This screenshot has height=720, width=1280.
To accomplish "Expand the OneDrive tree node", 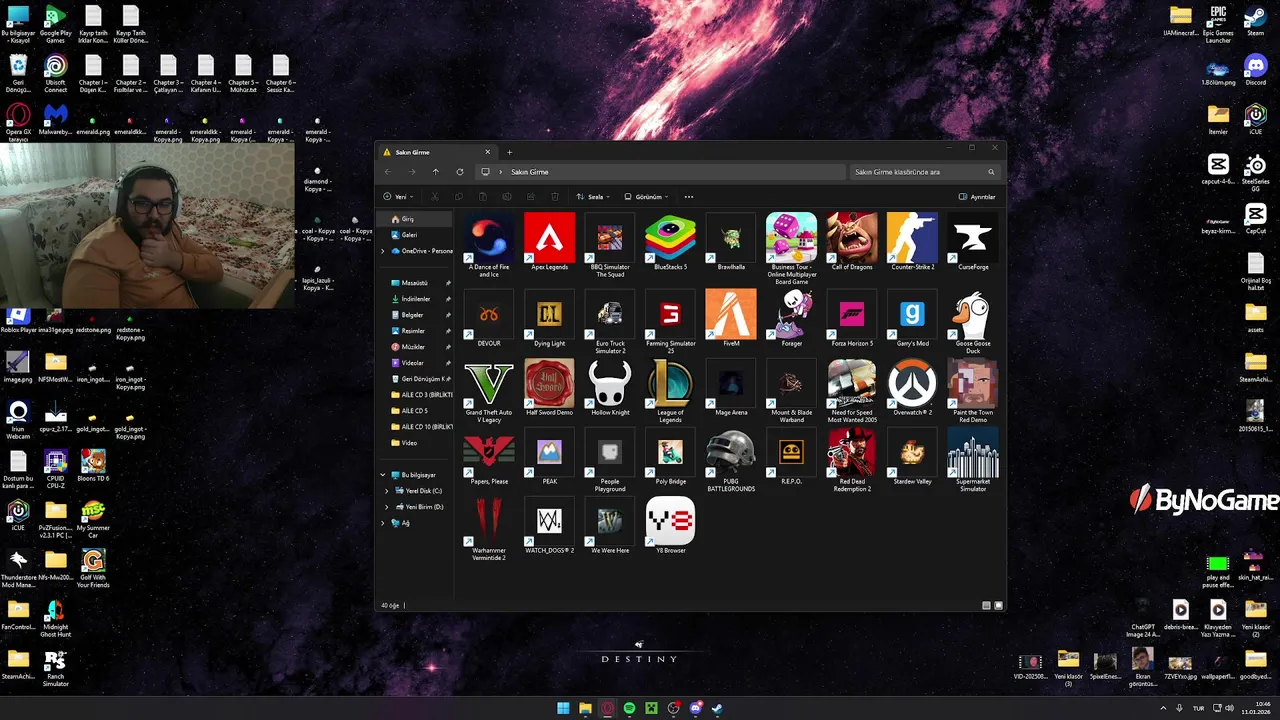I will (383, 251).
